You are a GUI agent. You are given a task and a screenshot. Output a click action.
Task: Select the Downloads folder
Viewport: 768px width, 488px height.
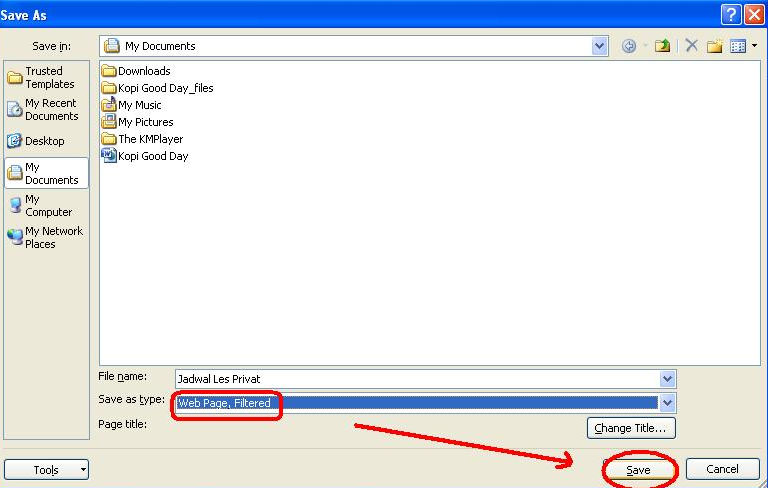tap(136, 71)
